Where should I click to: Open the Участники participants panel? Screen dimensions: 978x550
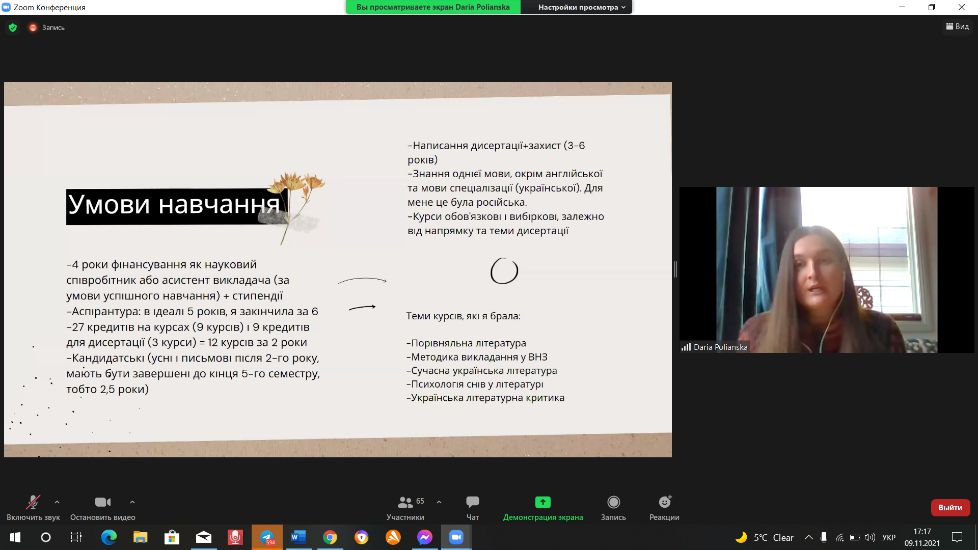[405, 503]
